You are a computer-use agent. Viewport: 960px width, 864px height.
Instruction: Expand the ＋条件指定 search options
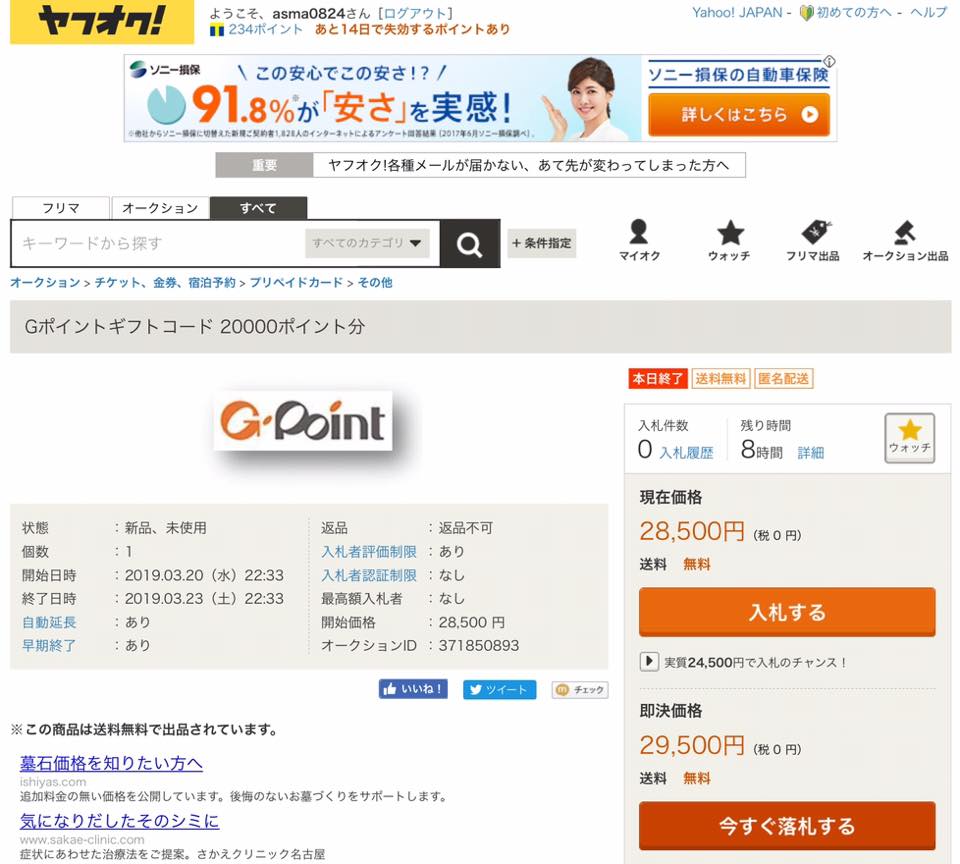542,243
